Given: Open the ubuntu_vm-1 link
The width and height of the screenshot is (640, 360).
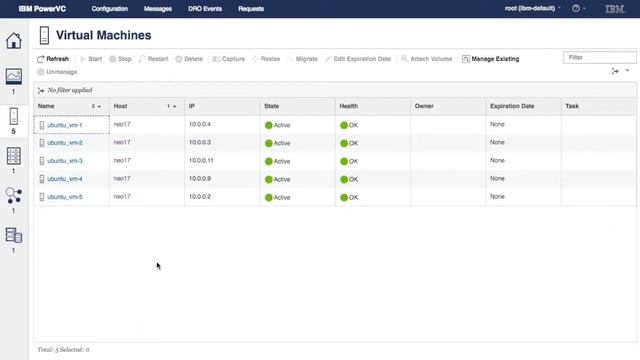Looking at the screenshot, I should click(64, 125).
